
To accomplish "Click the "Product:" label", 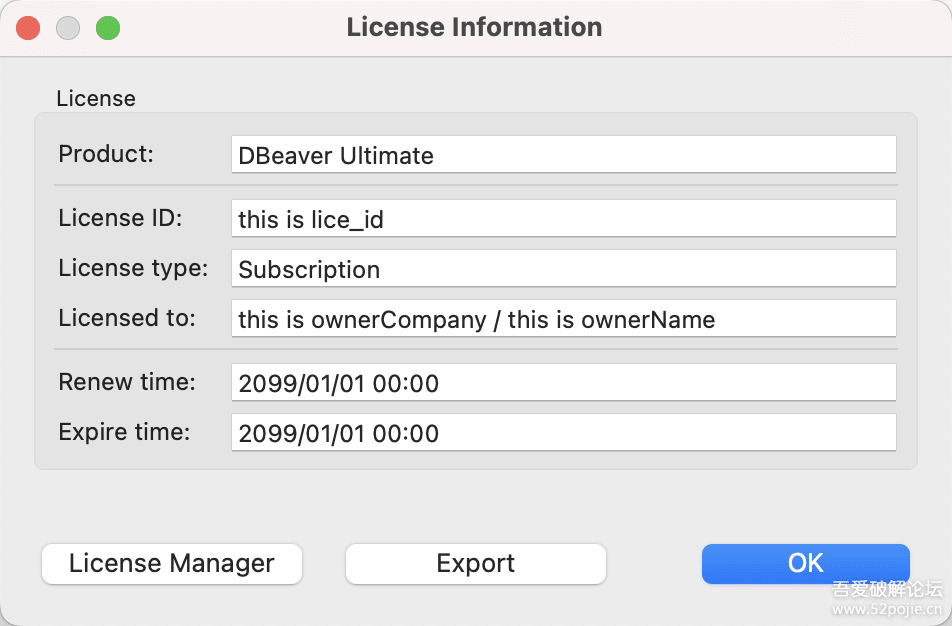I will [x=107, y=154].
